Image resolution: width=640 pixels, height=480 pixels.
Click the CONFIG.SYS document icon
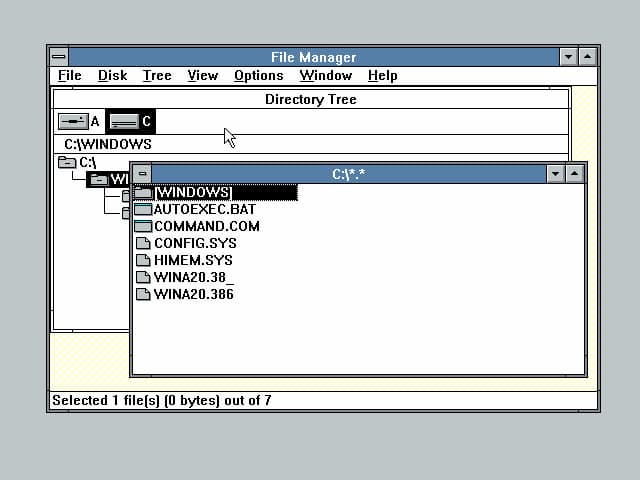tap(143, 243)
